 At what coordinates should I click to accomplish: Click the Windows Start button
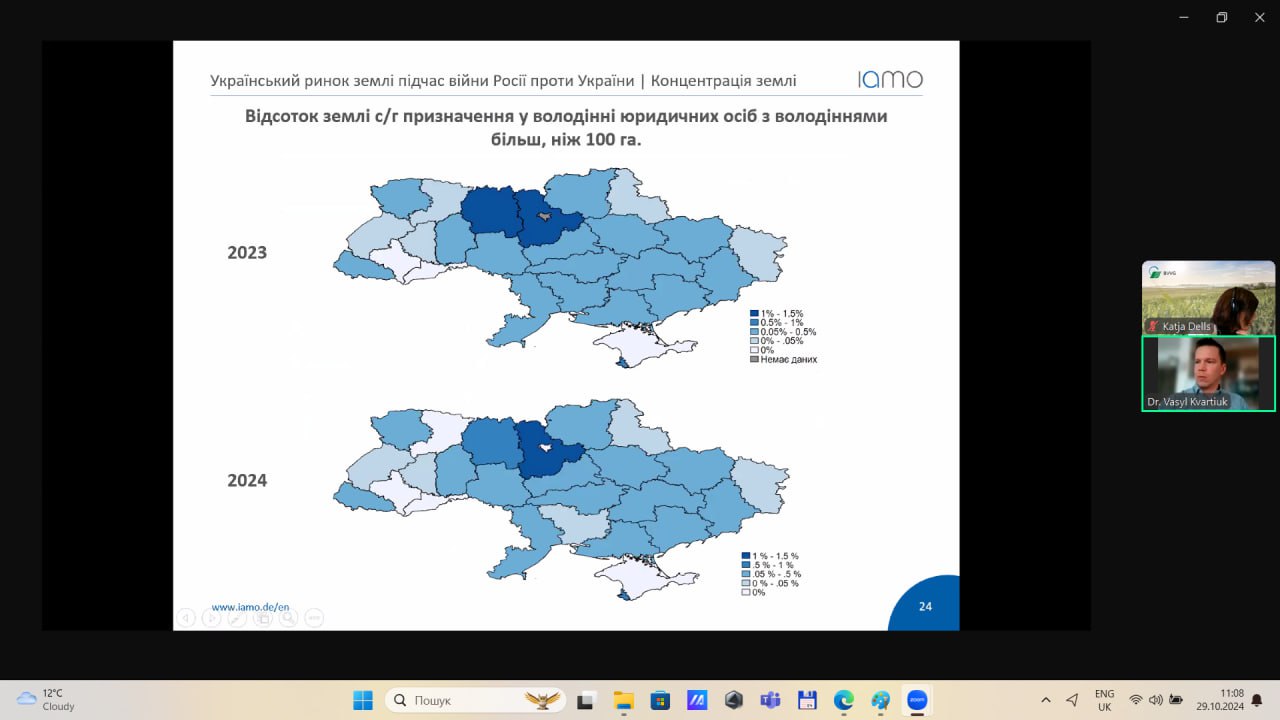[x=363, y=700]
